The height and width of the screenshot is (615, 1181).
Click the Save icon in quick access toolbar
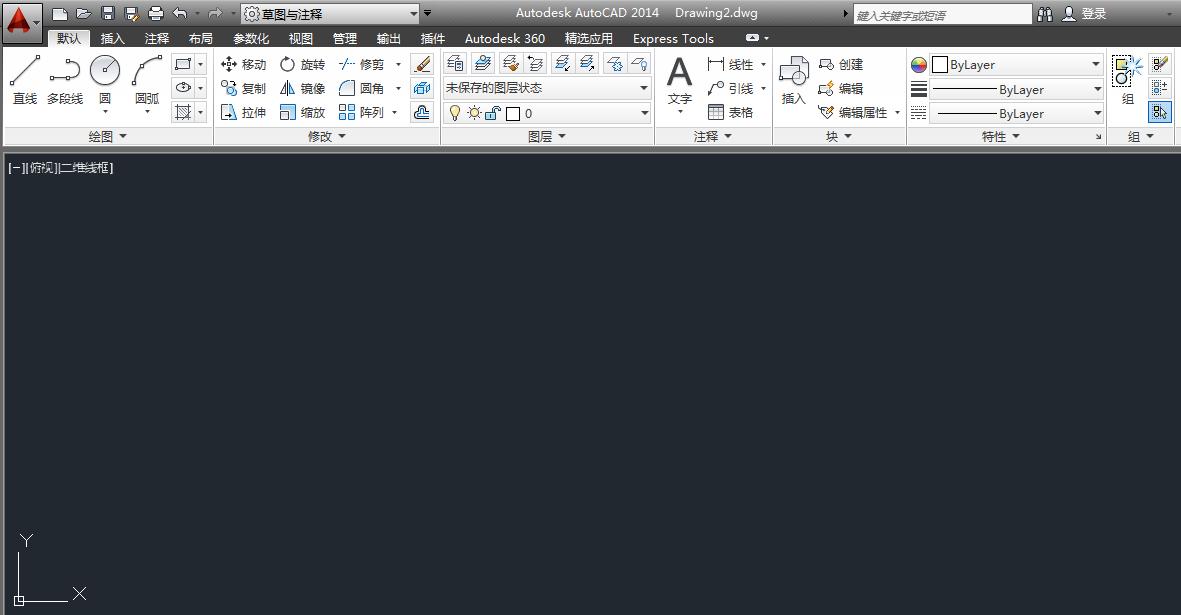coord(108,14)
